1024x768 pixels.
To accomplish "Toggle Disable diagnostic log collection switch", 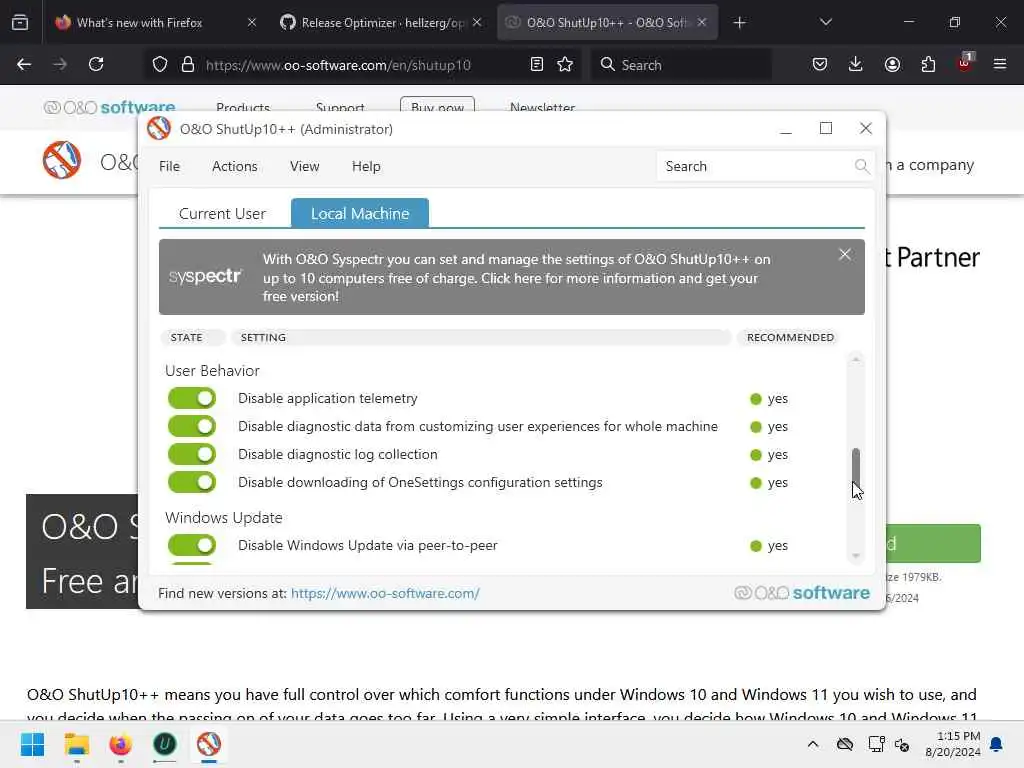I will 192,455.
